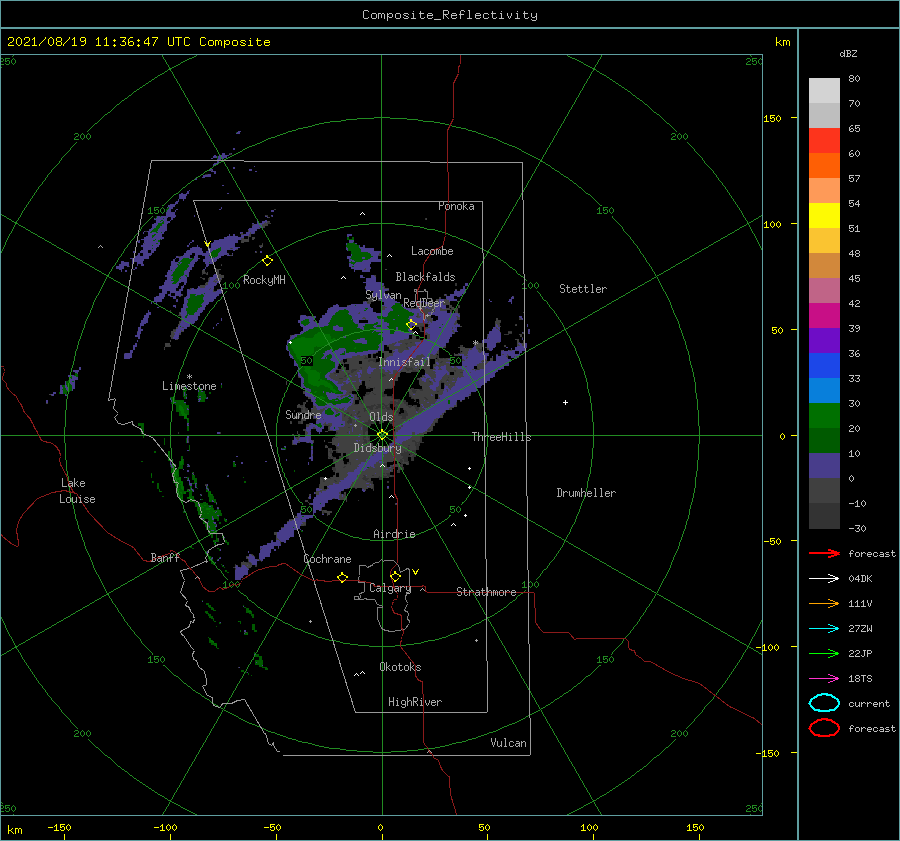This screenshot has height=841, width=900.
Task: Click the RockyMH label
Action: click(264, 280)
